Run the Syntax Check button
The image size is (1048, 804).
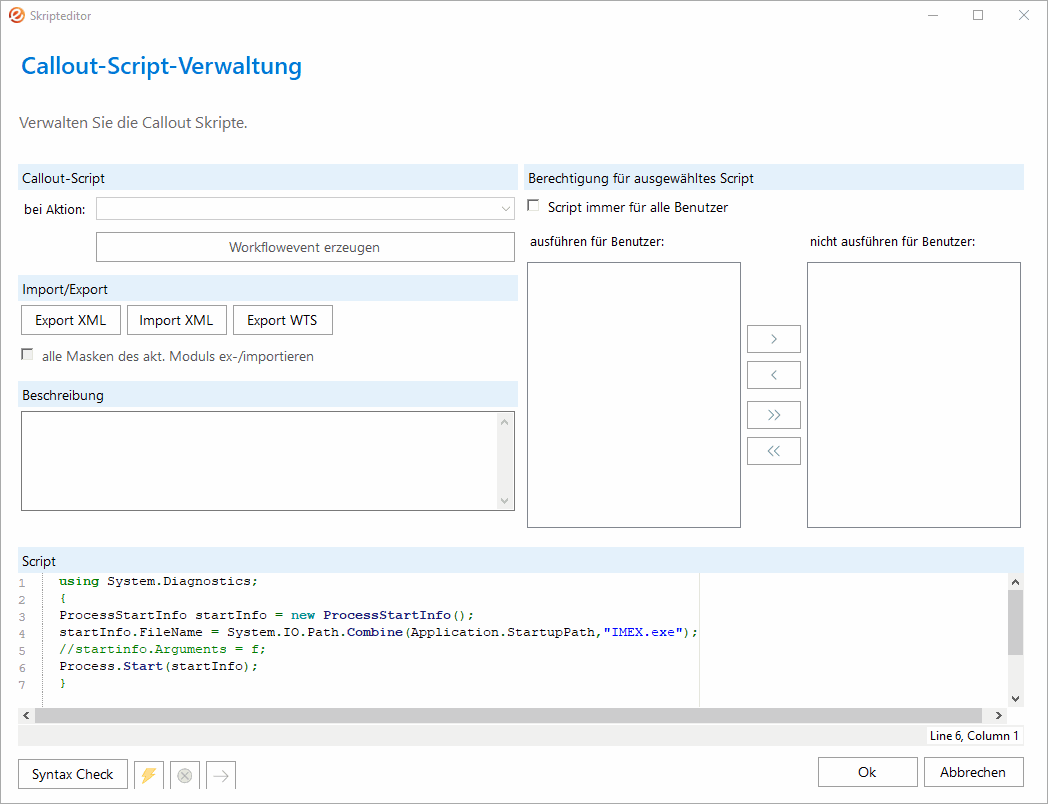[x=73, y=775]
